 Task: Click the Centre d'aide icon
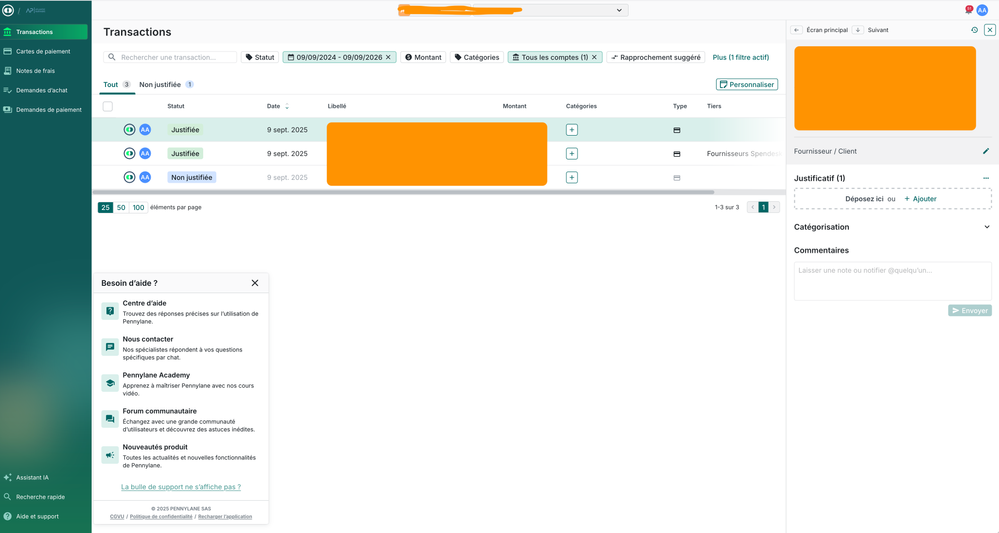(109, 311)
